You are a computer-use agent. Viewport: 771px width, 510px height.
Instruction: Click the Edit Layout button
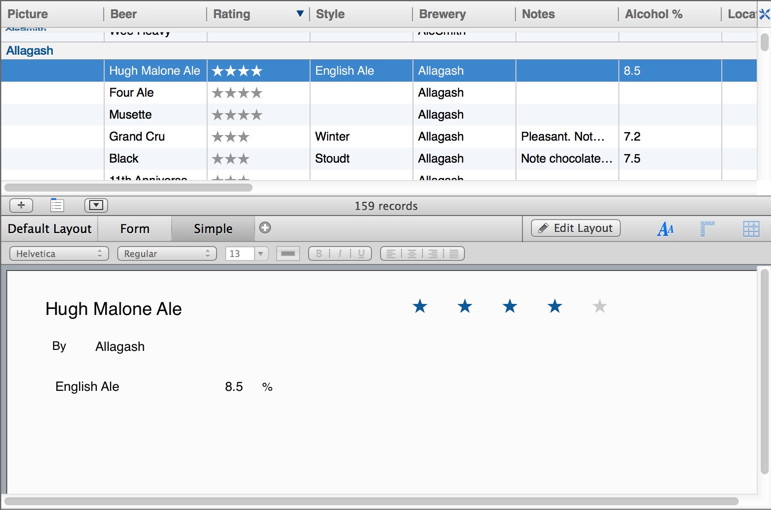[575, 228]
